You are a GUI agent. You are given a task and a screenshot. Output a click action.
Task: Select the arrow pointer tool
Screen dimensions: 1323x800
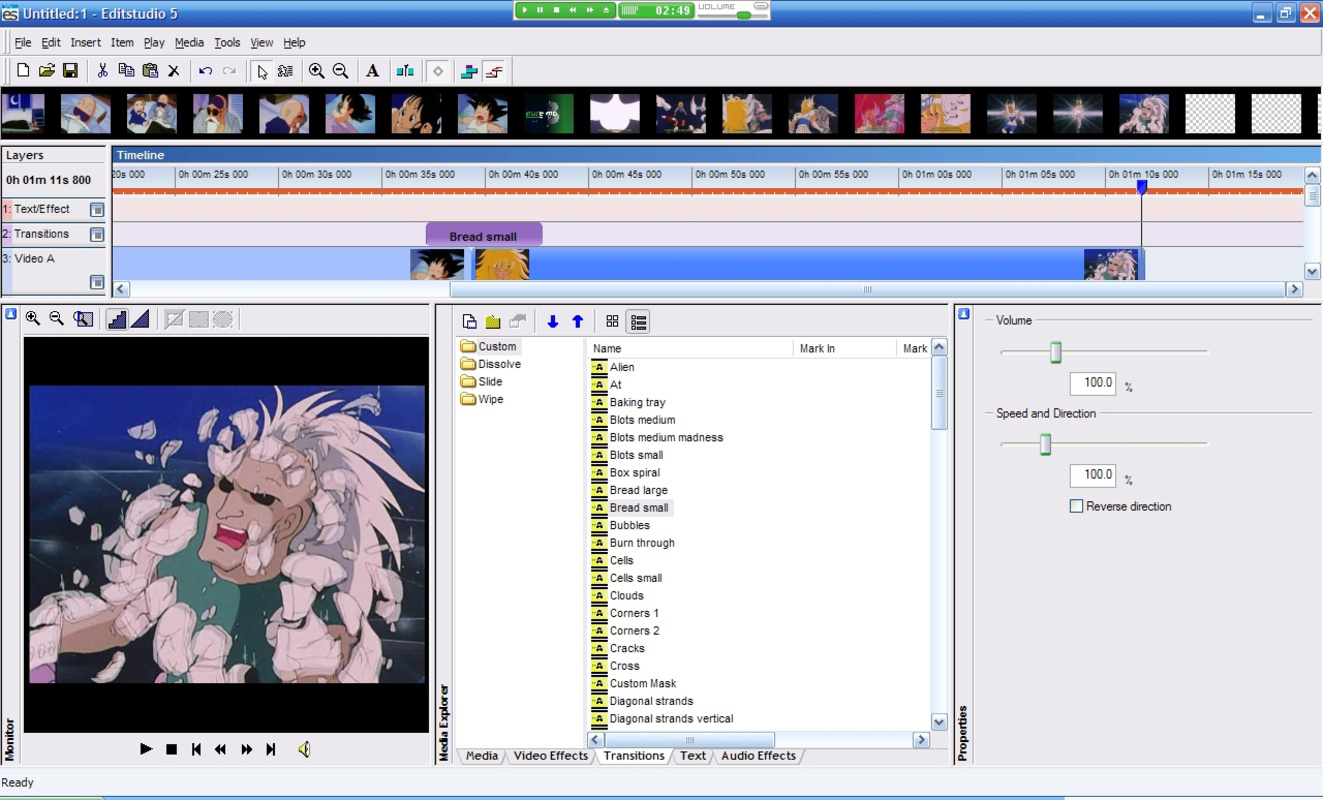[262, 71]
